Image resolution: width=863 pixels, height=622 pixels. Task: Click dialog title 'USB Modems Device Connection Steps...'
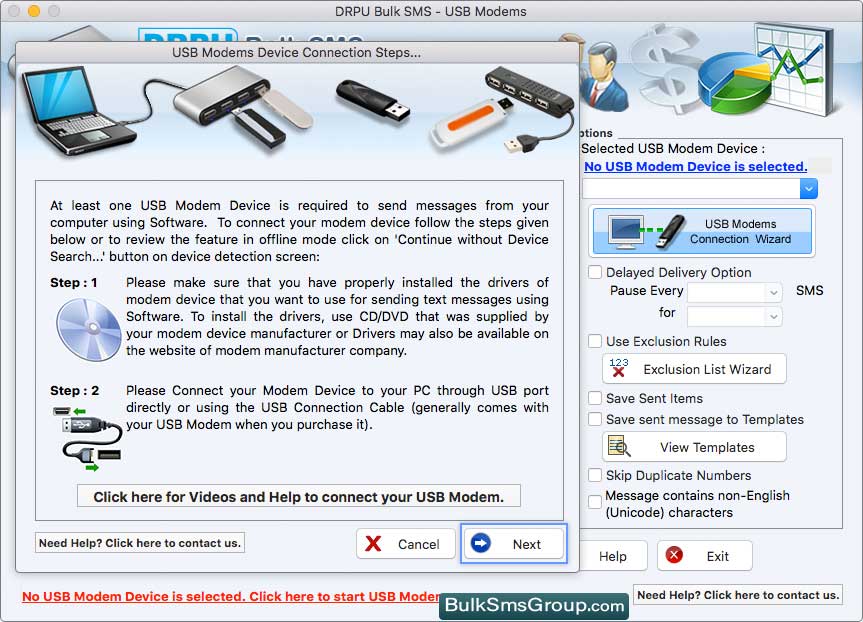(x=297, y=52)
